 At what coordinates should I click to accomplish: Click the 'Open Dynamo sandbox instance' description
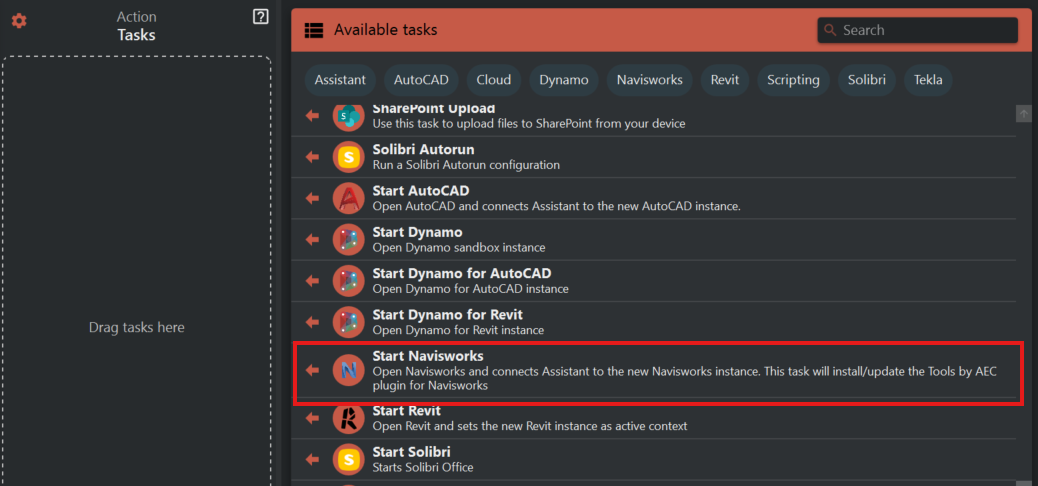pos(459,248)
